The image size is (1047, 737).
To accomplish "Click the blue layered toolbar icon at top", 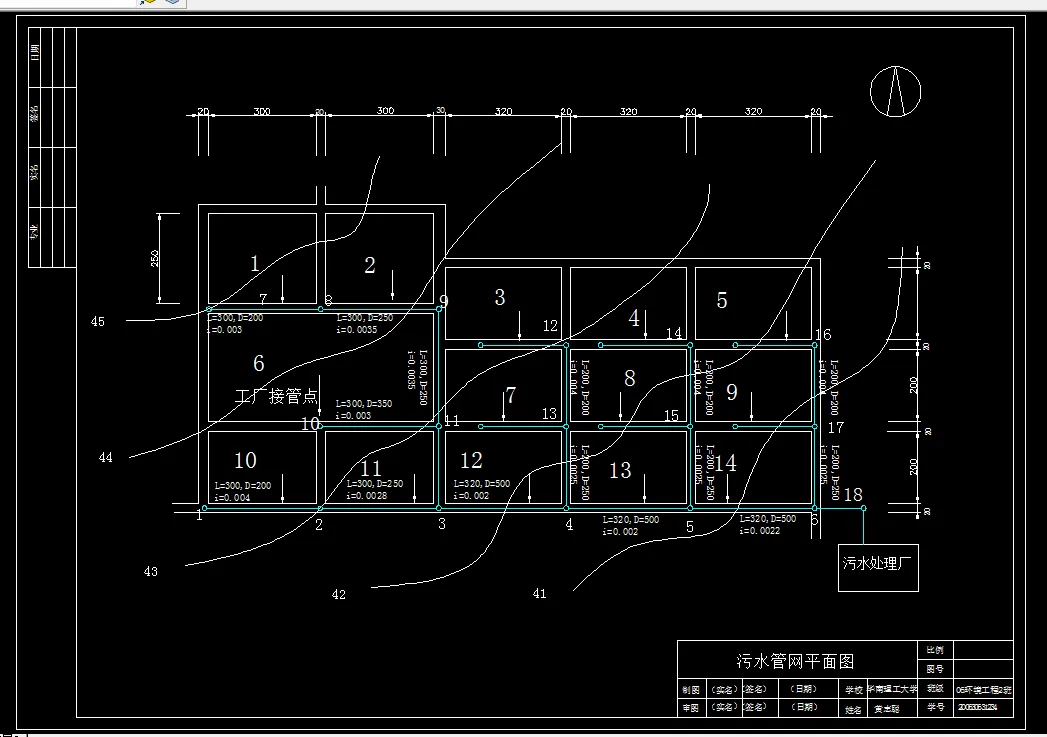I will 172,2.
